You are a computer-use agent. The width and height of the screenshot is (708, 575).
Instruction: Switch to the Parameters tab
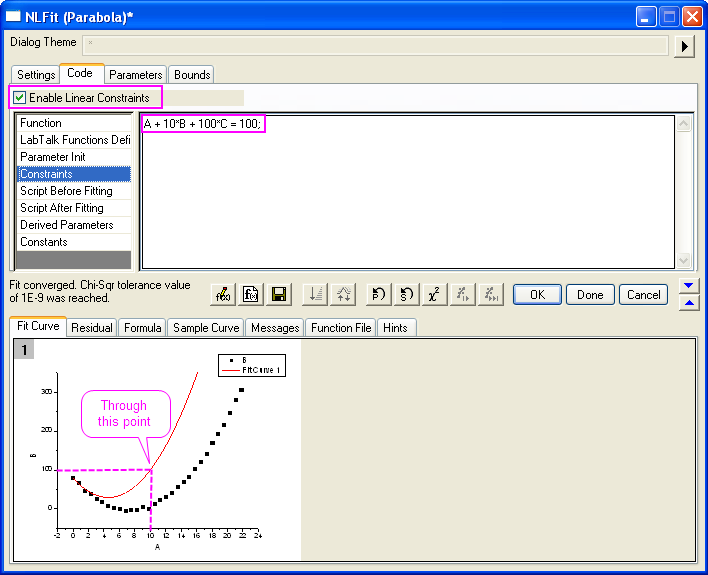pos(135,75)
